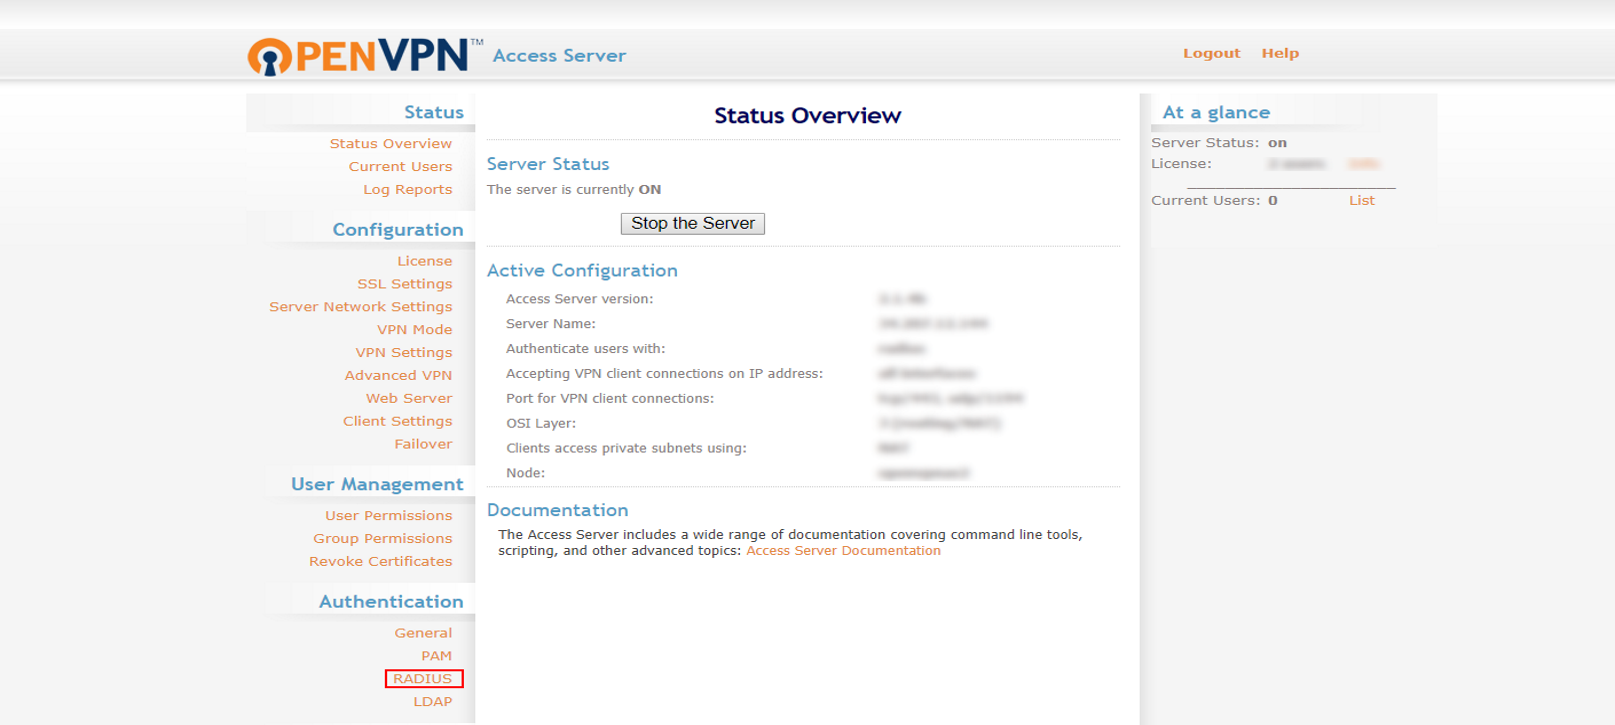This screenshot has height=725, width=1615.
Task: Click the Server Status heading
Action: (548, 164)
